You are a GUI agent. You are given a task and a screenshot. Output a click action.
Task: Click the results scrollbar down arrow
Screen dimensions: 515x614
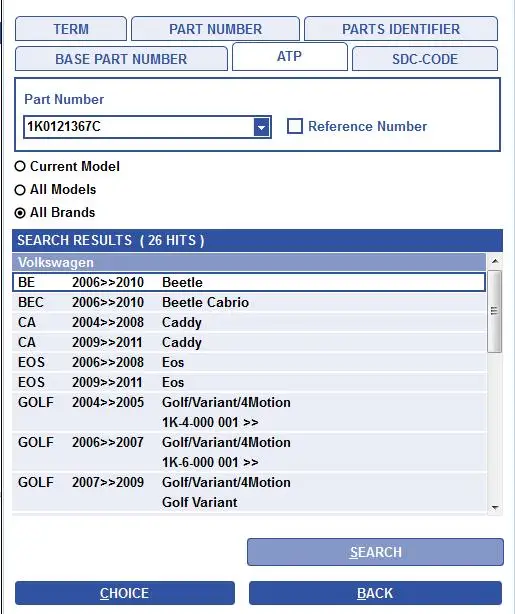(x=495, y=508)
